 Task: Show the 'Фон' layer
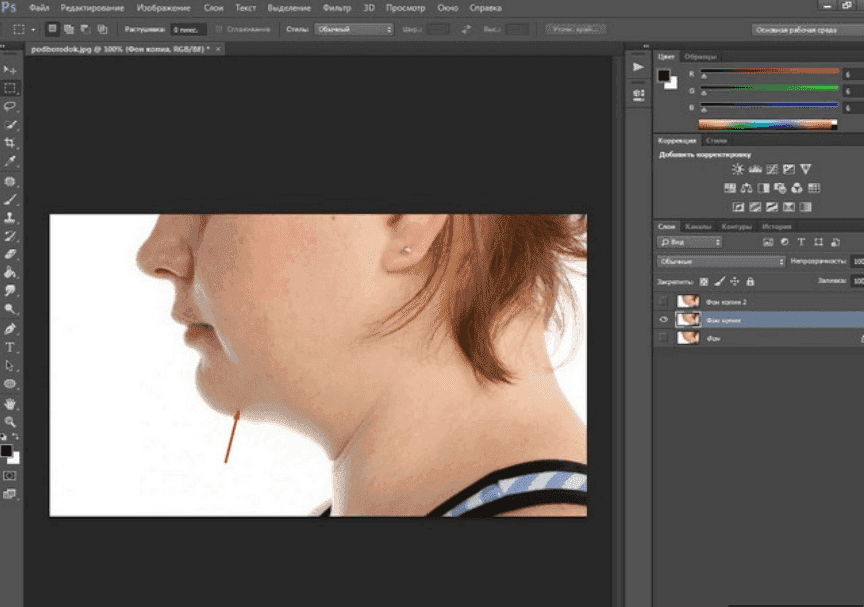coord(663,339)
